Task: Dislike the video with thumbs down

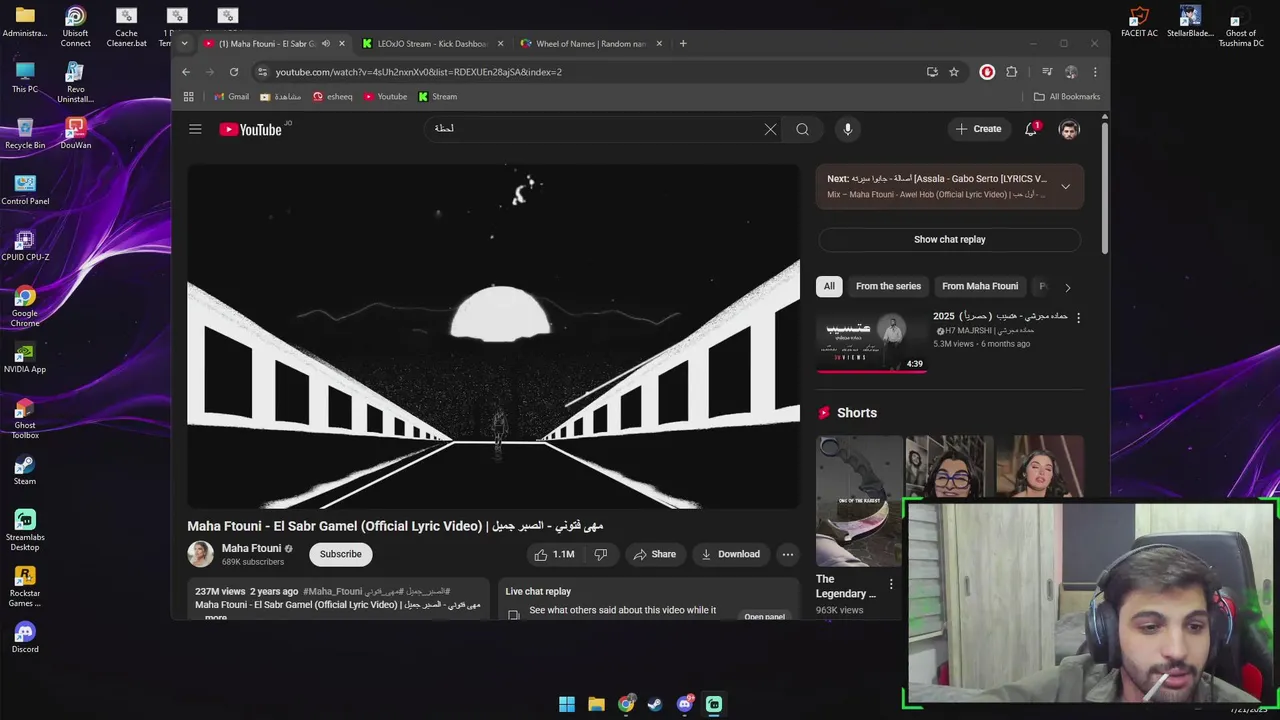Action: pos(600,554)
